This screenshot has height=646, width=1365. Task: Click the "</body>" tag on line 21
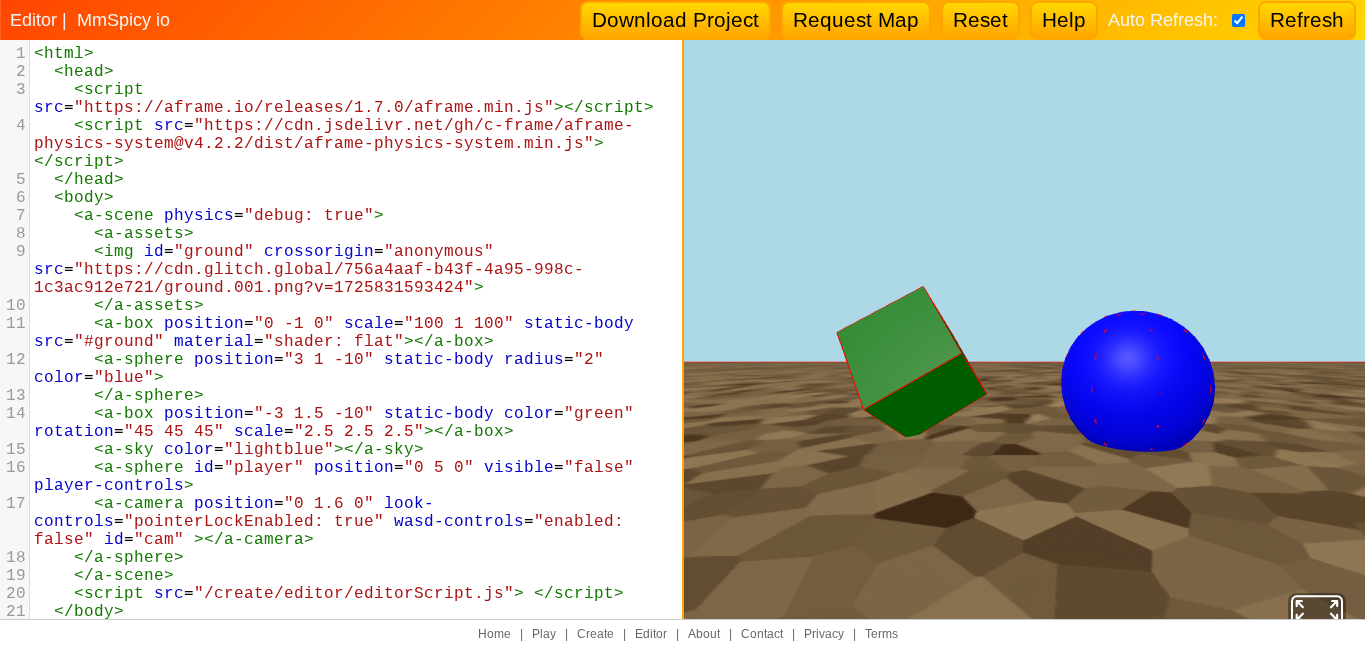point(89,611)
